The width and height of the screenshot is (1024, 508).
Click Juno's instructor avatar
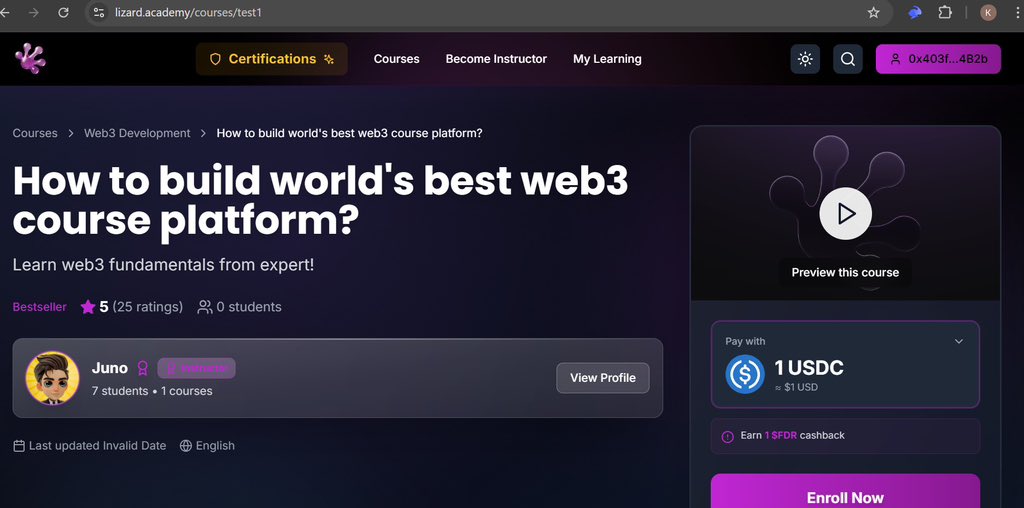tap(52, 378)
